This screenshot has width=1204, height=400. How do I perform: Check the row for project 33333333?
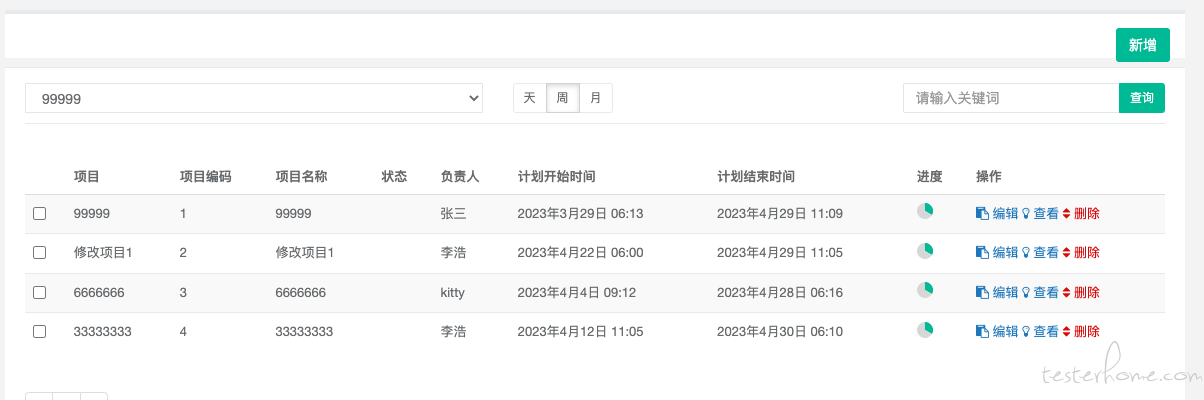[x=40, y=331]
